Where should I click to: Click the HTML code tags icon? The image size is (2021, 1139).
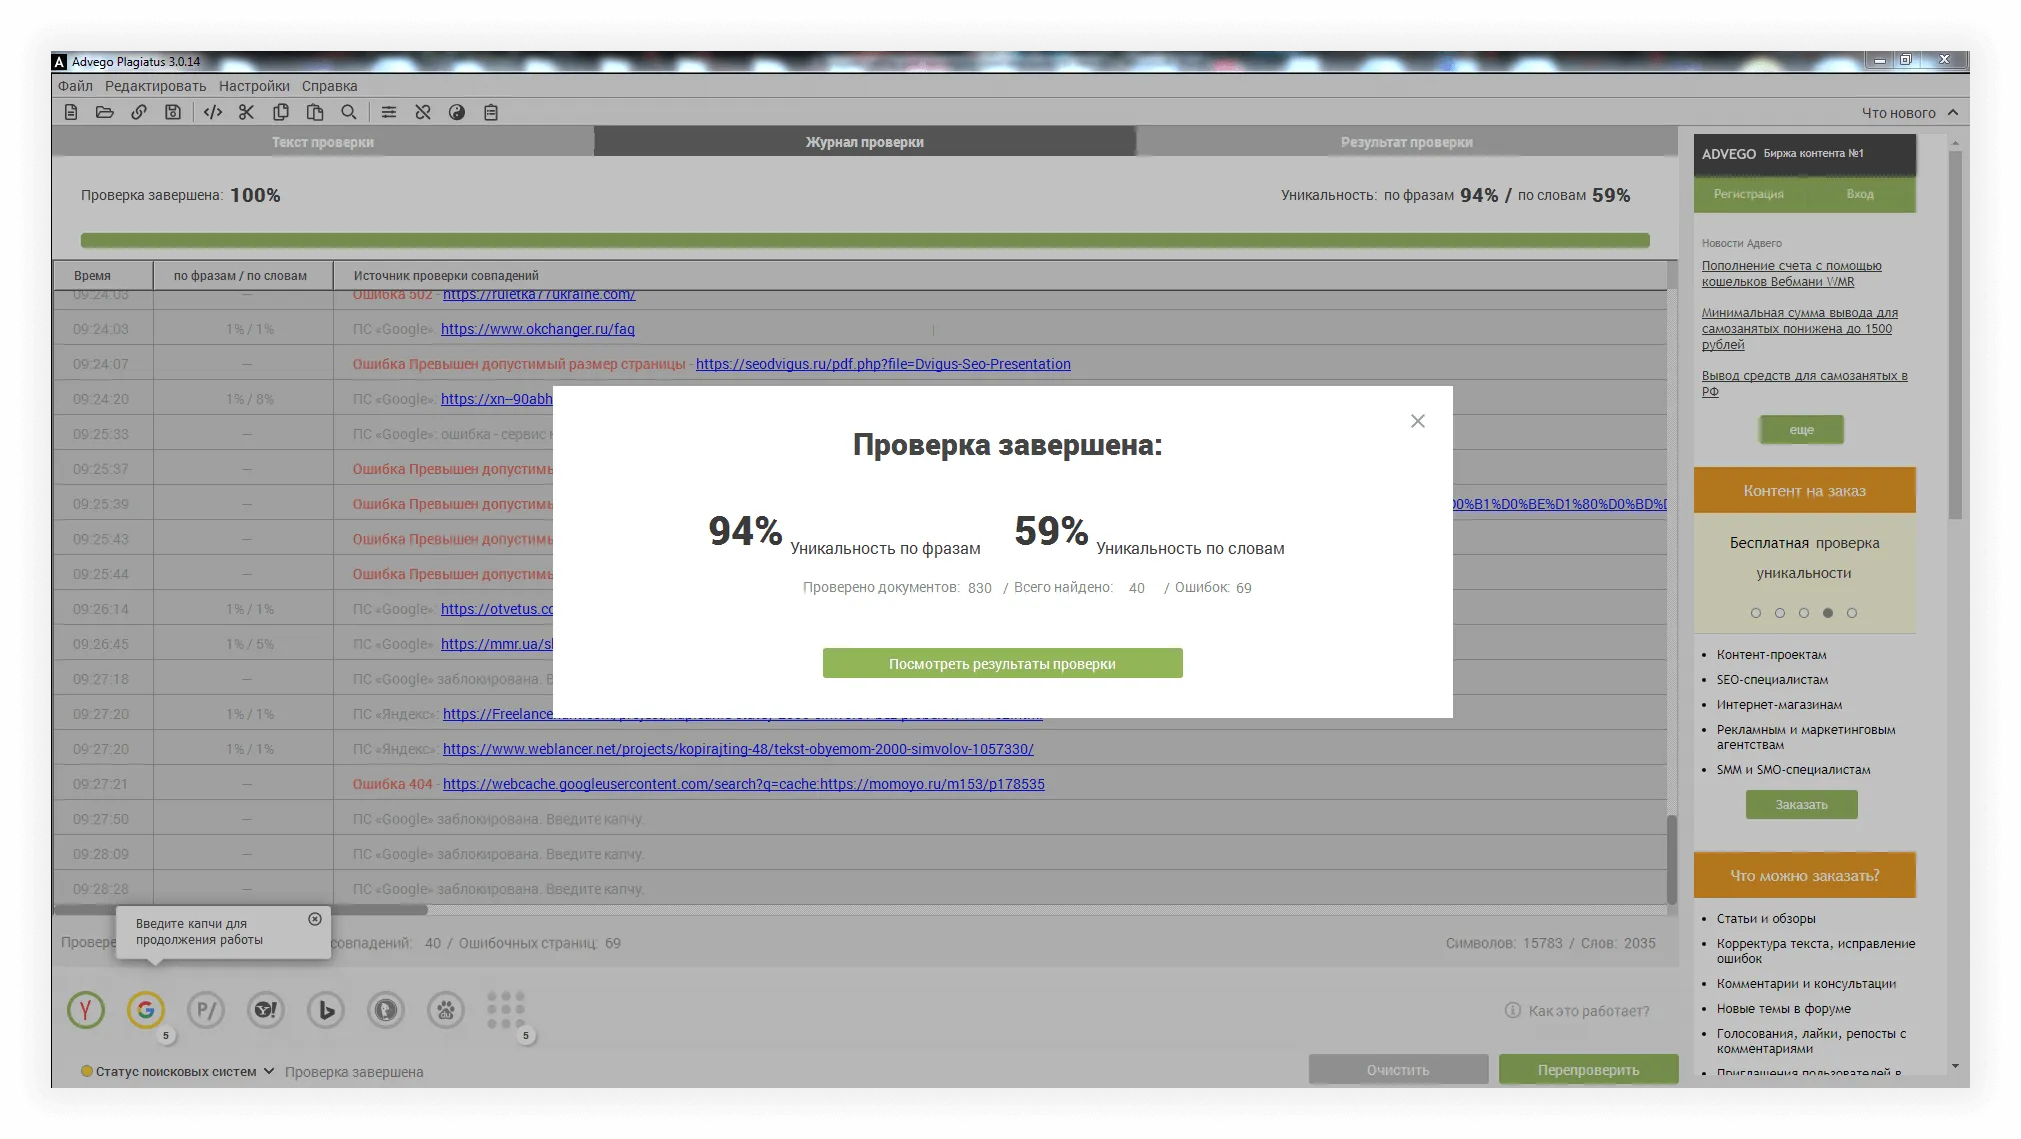213,112
